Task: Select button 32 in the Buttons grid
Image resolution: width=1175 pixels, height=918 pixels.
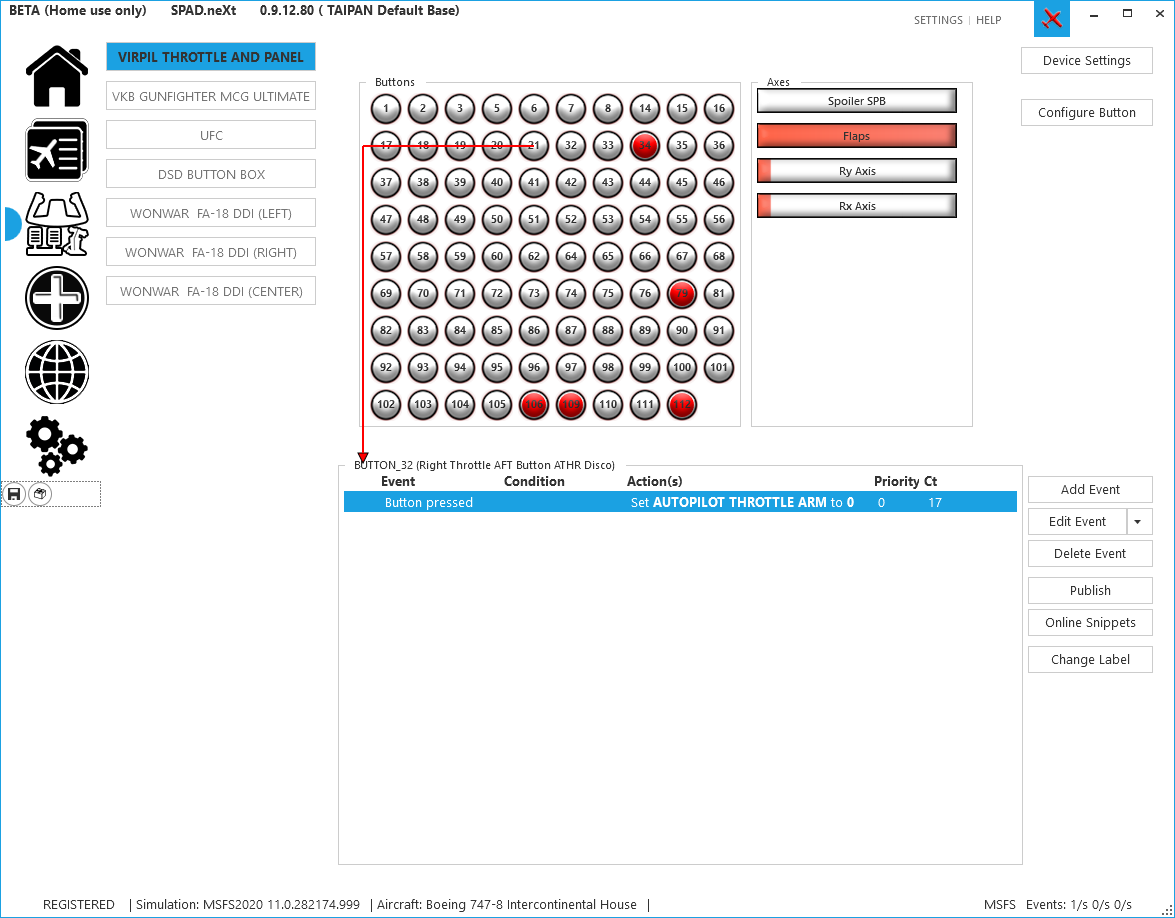Action: 571,146
